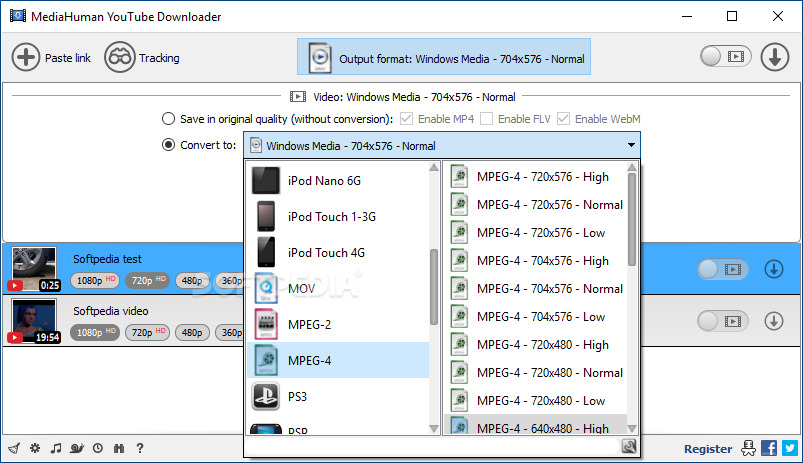The image size is (803, 463).
Task: Toggle video switch for Softpedia video row
Action: click(x=723, y=321)
